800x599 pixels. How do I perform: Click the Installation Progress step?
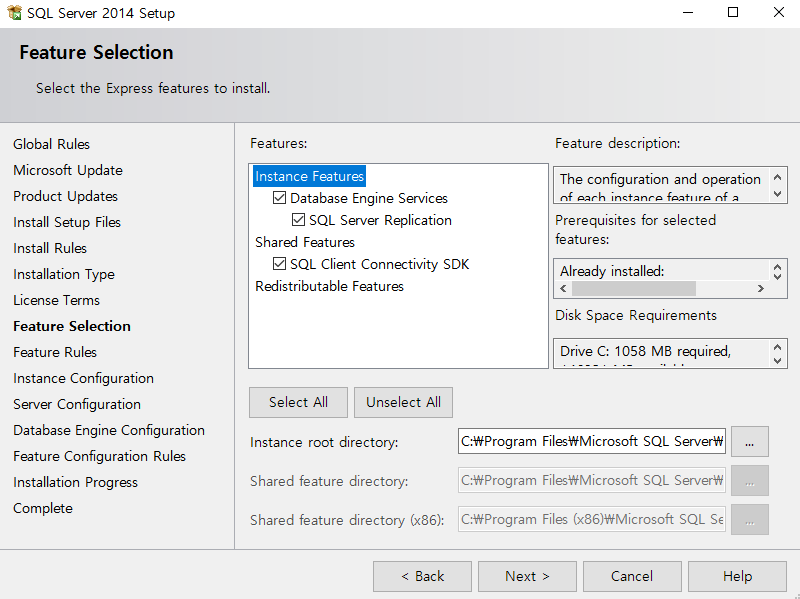[76, 482]
